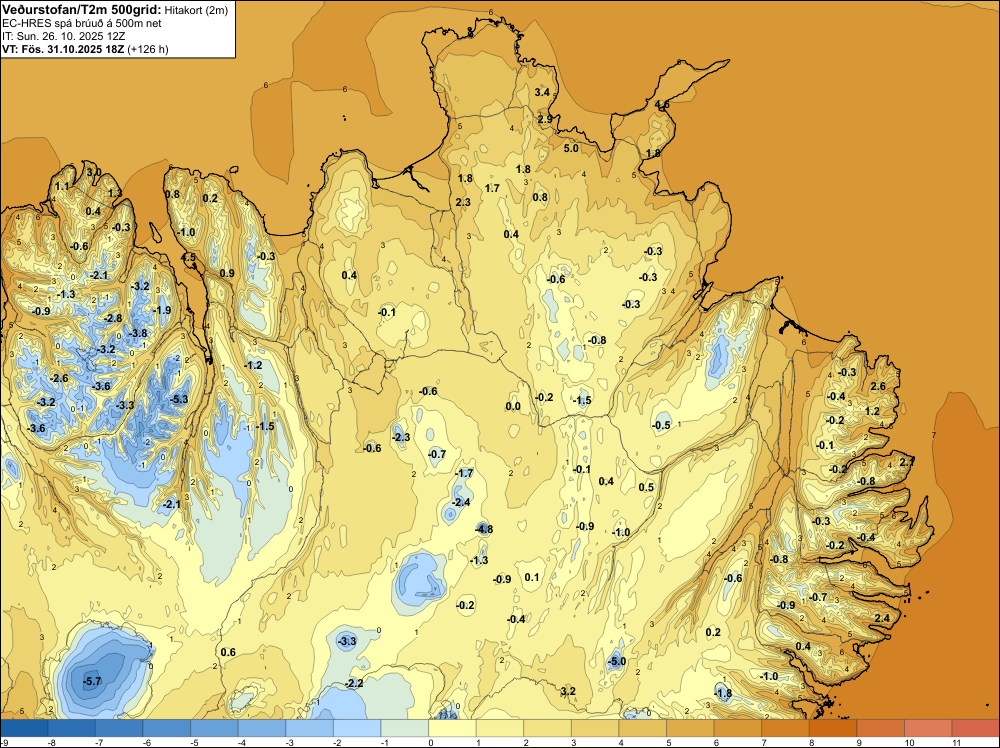Click the legend color segment between 6 and 7
This screenshot has width=1000, height=748.
click(x=738, y=728)
